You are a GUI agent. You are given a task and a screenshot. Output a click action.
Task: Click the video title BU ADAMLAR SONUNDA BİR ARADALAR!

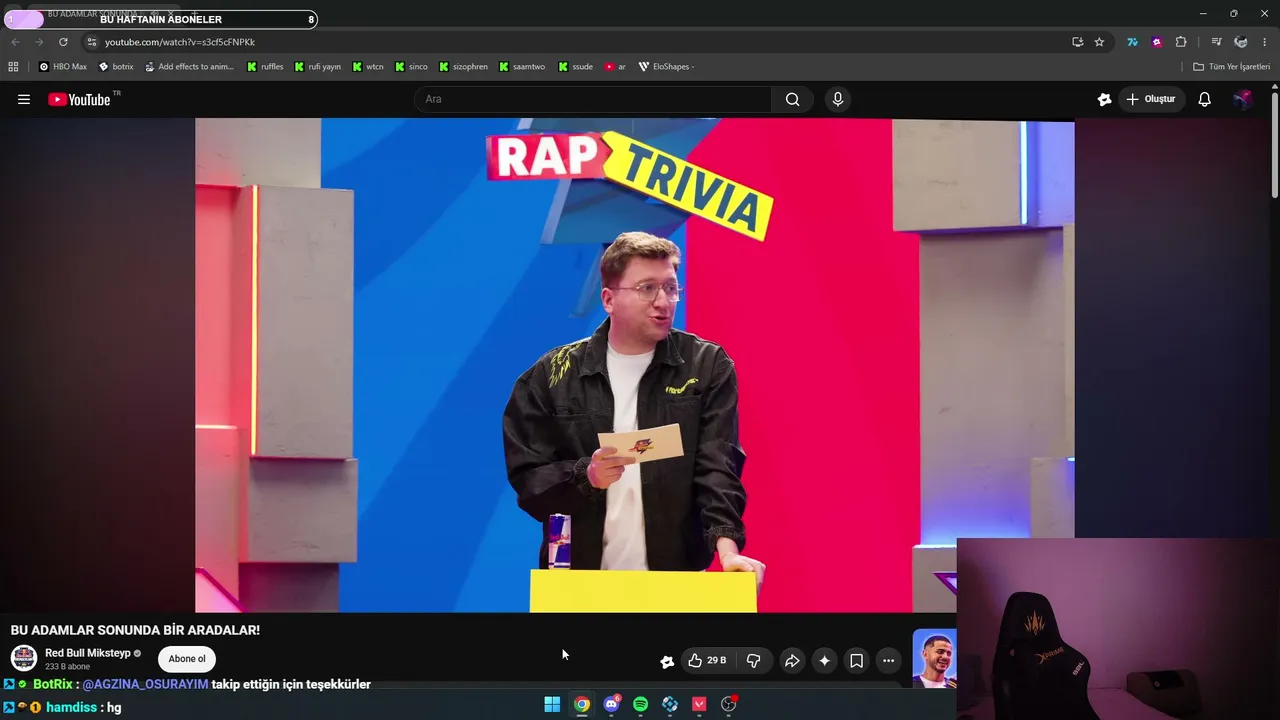click(135, 630)
